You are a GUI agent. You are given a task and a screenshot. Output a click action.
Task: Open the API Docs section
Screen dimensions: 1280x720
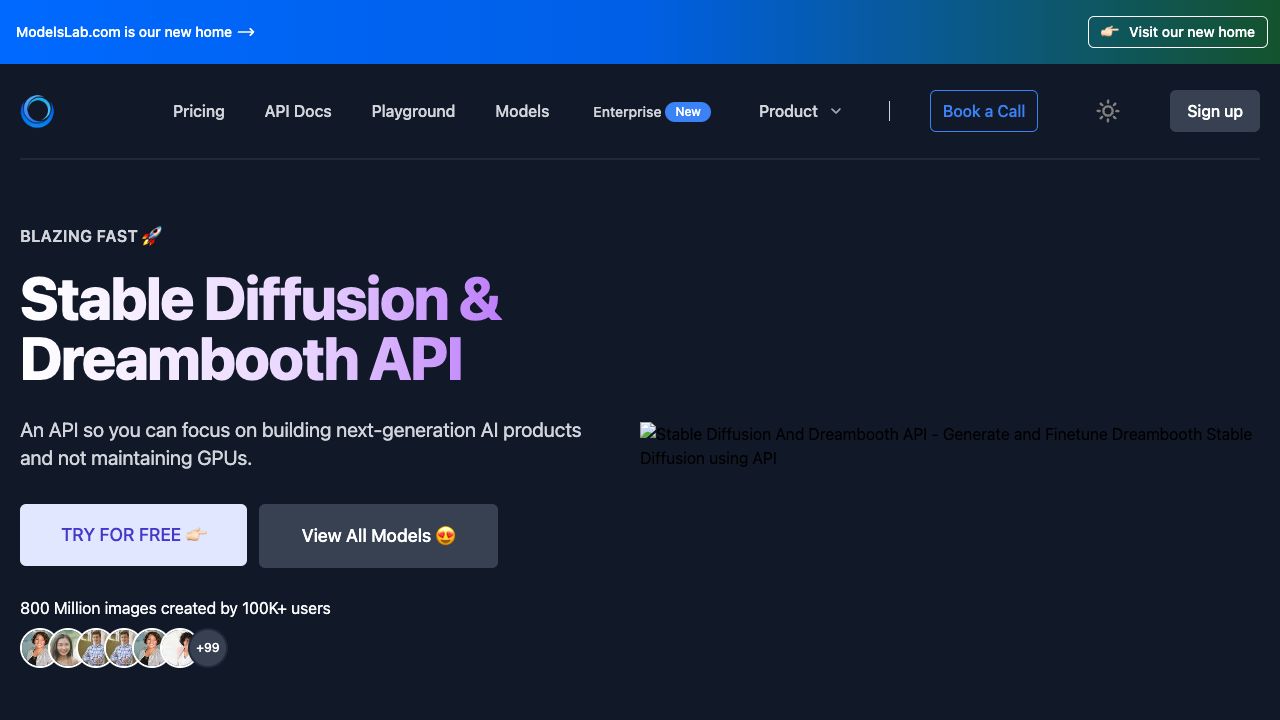pyautogui.click(x=297, y=111)
